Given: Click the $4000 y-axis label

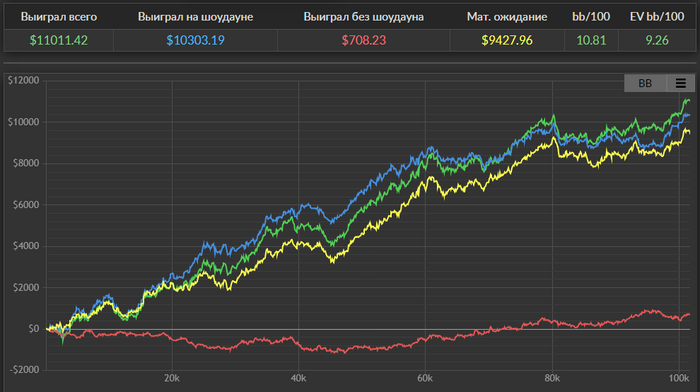Looking at the screenshot, I should point(26,246).
